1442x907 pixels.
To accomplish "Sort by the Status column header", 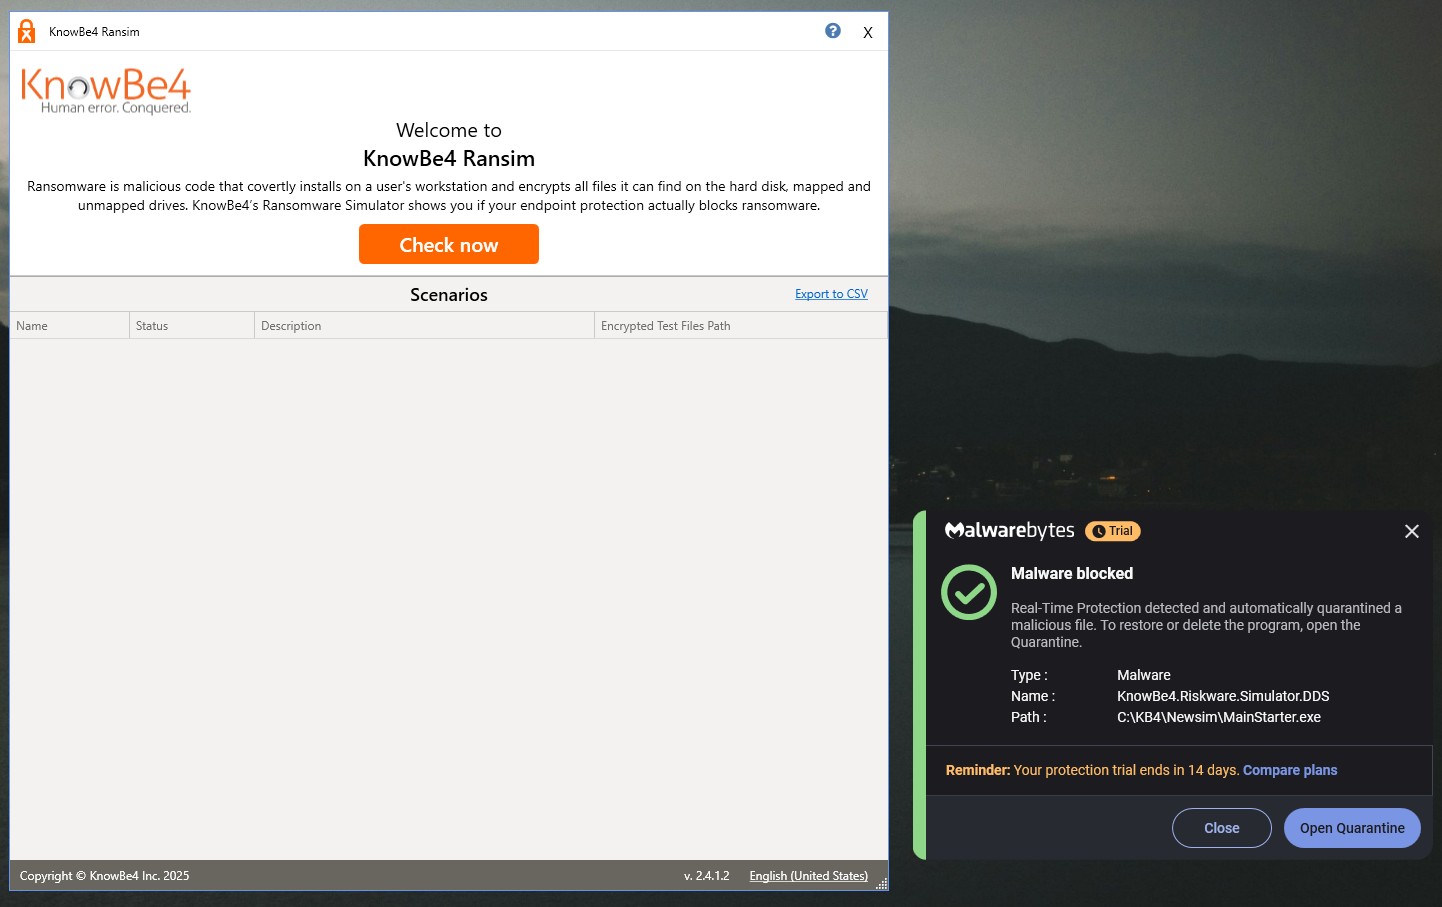I will click(x=192, y=326).
